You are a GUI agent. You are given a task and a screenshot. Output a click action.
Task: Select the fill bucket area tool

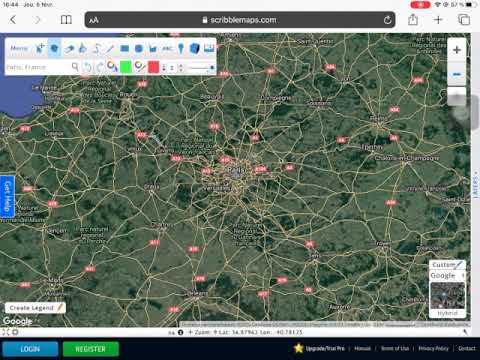coord(153,49)
